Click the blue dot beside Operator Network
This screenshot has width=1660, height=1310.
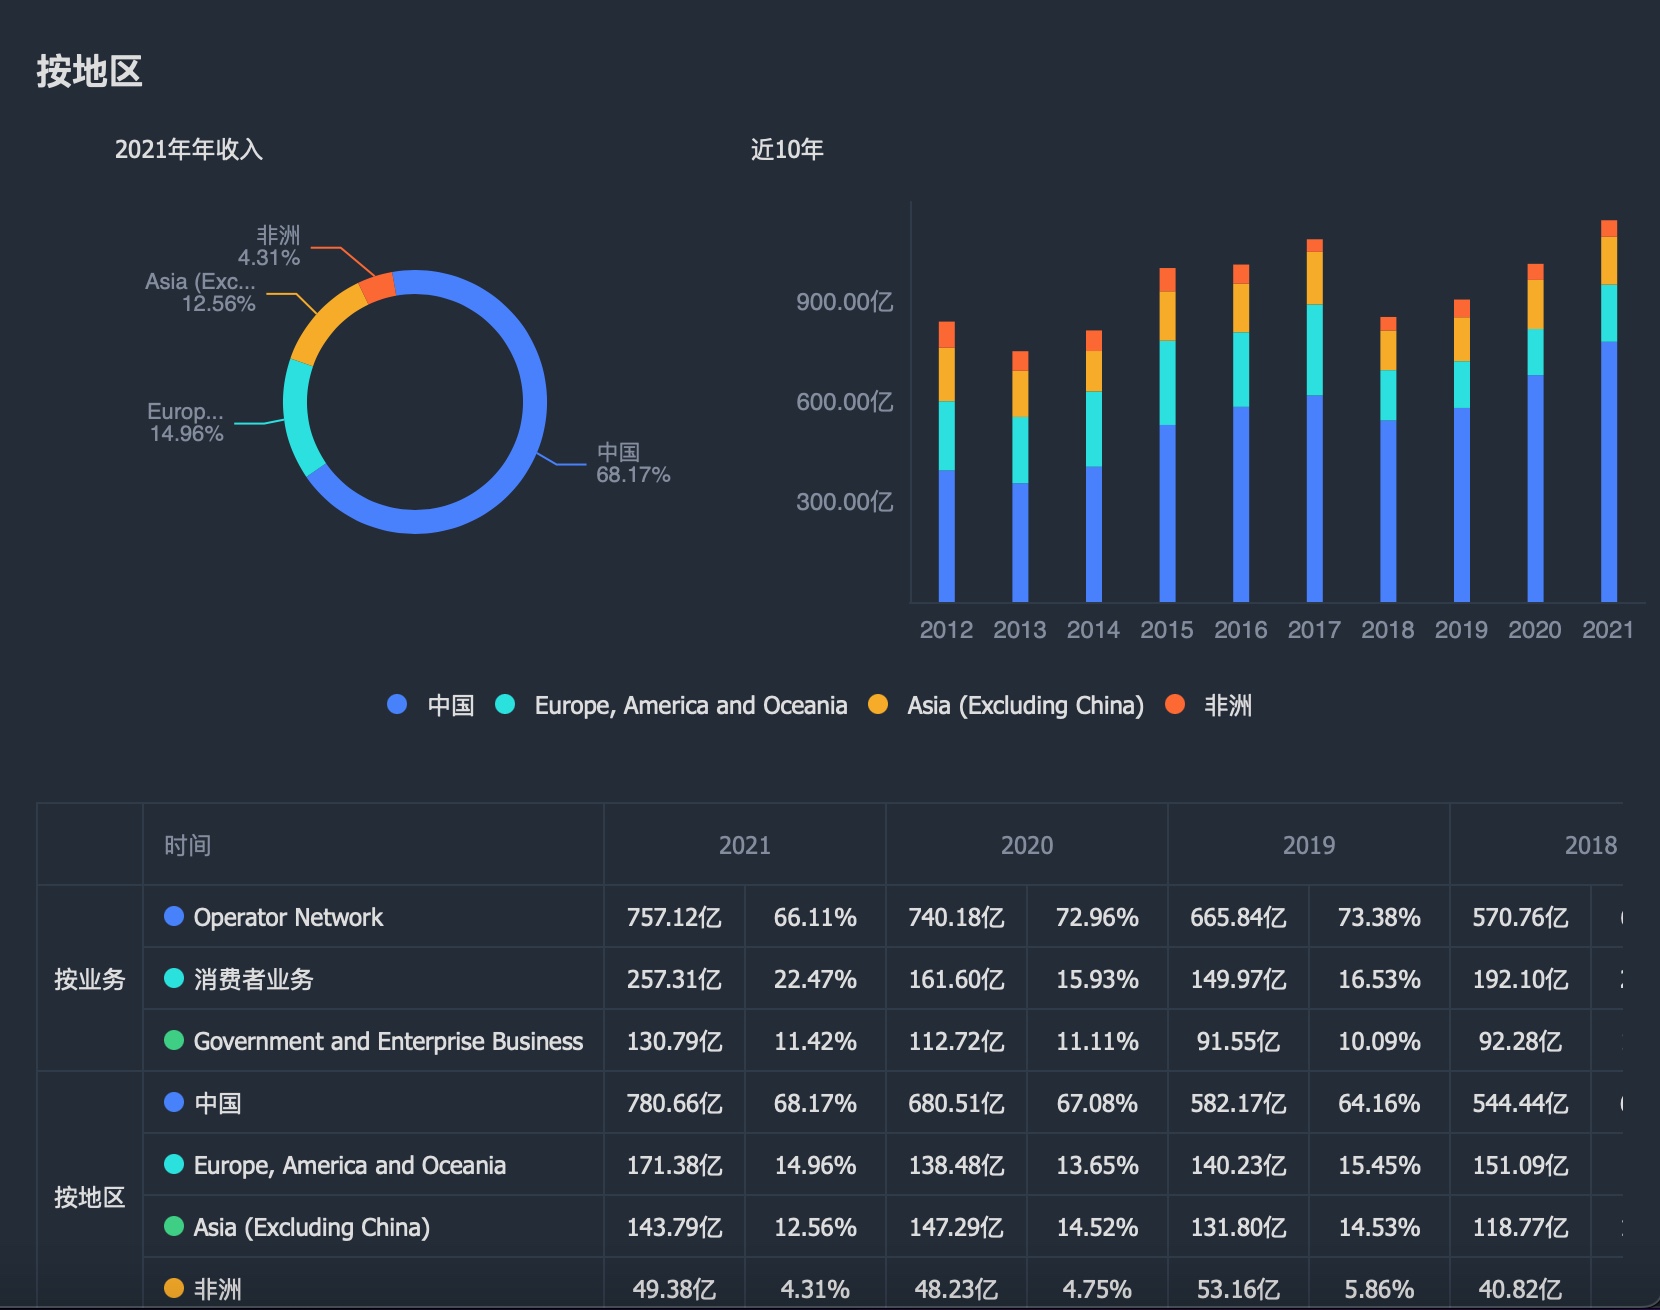click(x=174, y=916)
